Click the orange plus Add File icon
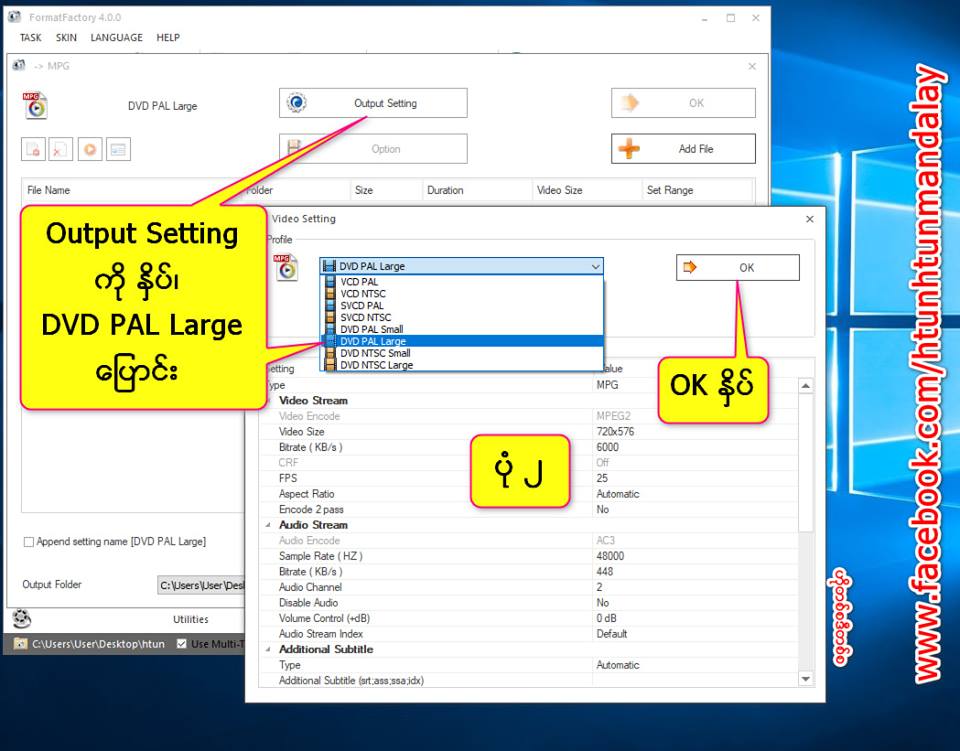 click(x=629, y=149)
